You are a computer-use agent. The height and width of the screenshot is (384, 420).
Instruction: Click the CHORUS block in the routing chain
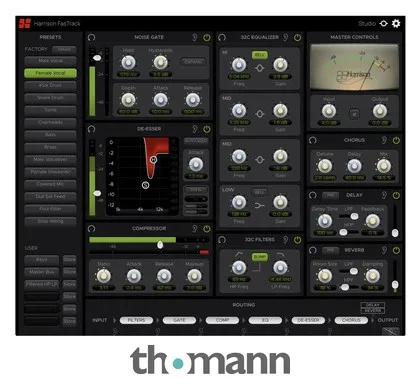click(351, 320)
